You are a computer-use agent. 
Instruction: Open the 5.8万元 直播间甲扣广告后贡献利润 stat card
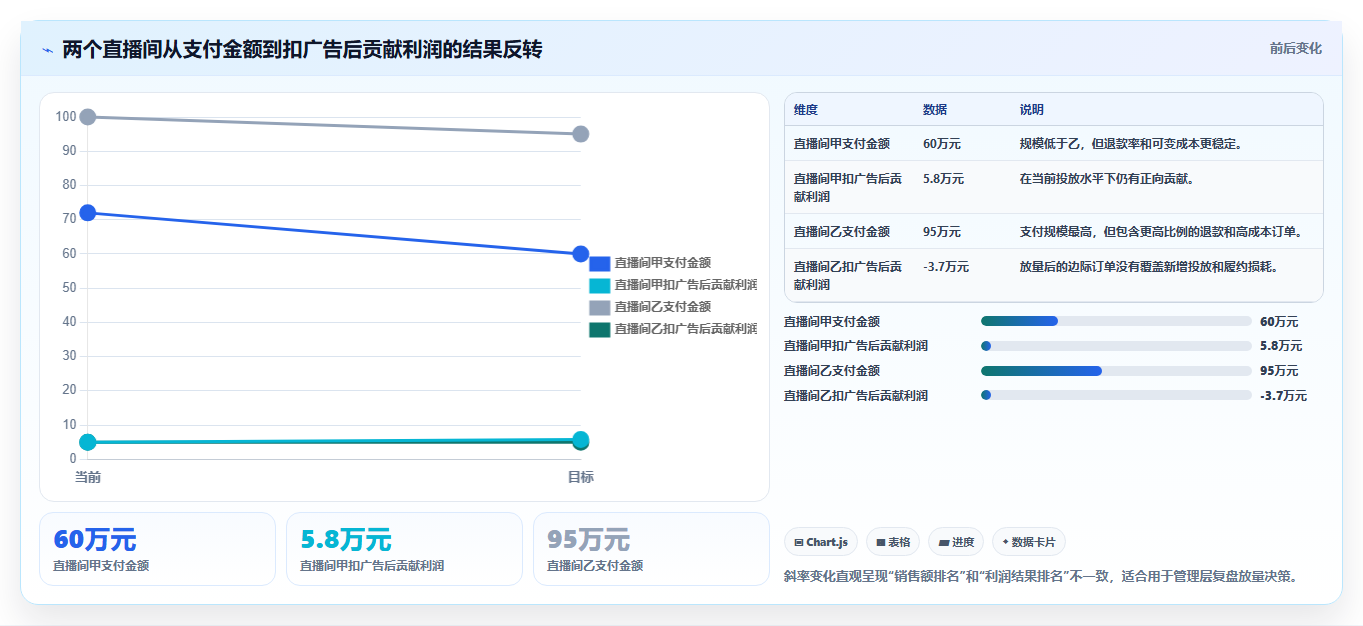pos(404,549)
